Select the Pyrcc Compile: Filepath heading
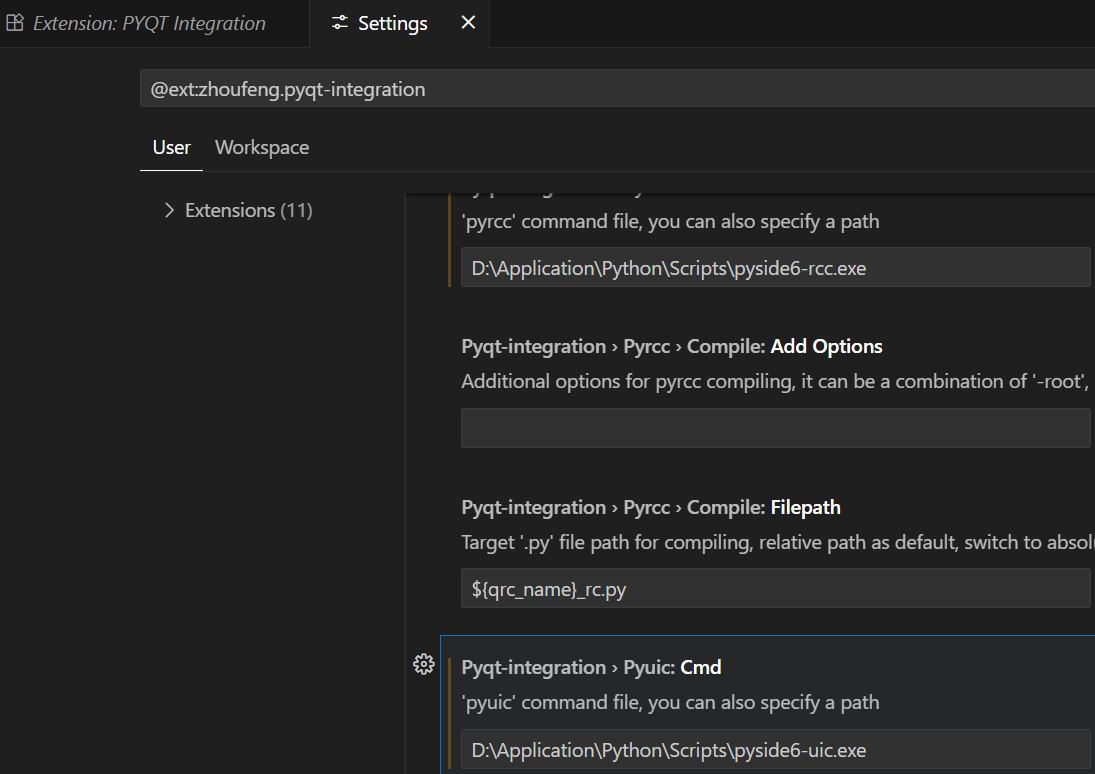Screen dimensions: 1095x774 pyautogui.click(x=651, y=508)
